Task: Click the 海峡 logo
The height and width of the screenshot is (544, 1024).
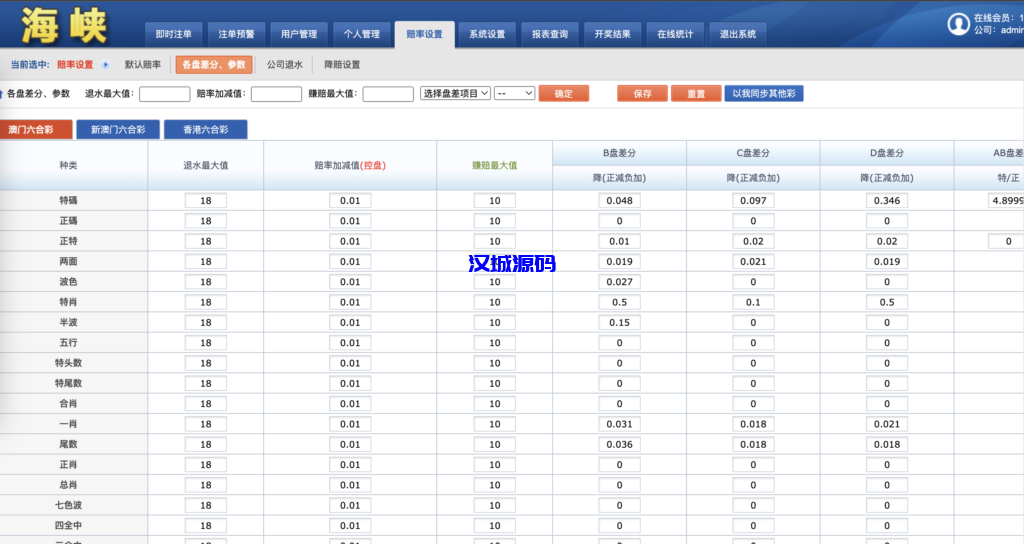Action: pyautogui.click(x=63, y=25)
